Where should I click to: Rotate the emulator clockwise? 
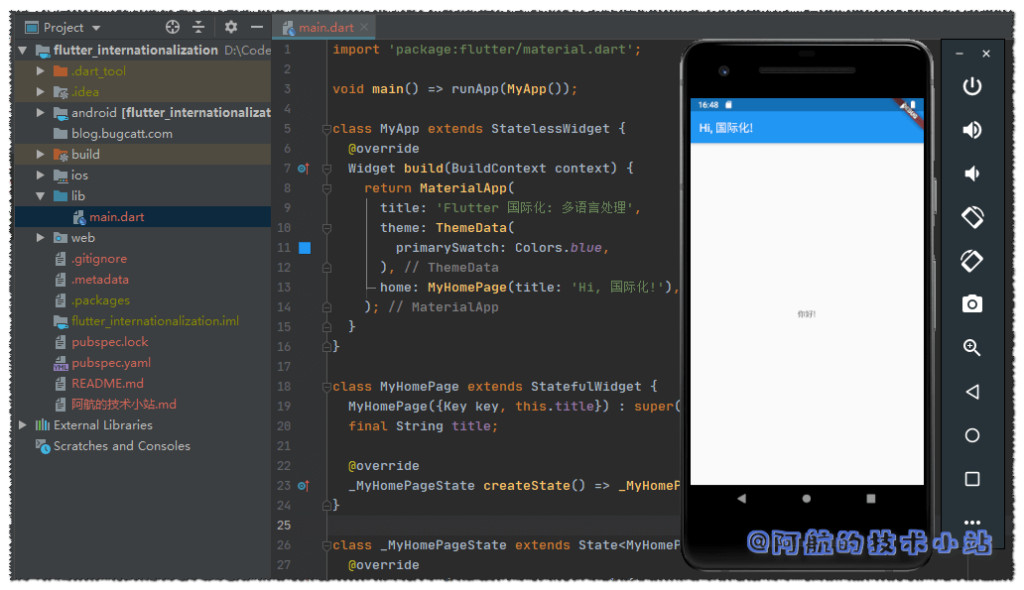[x=972, y=261]
